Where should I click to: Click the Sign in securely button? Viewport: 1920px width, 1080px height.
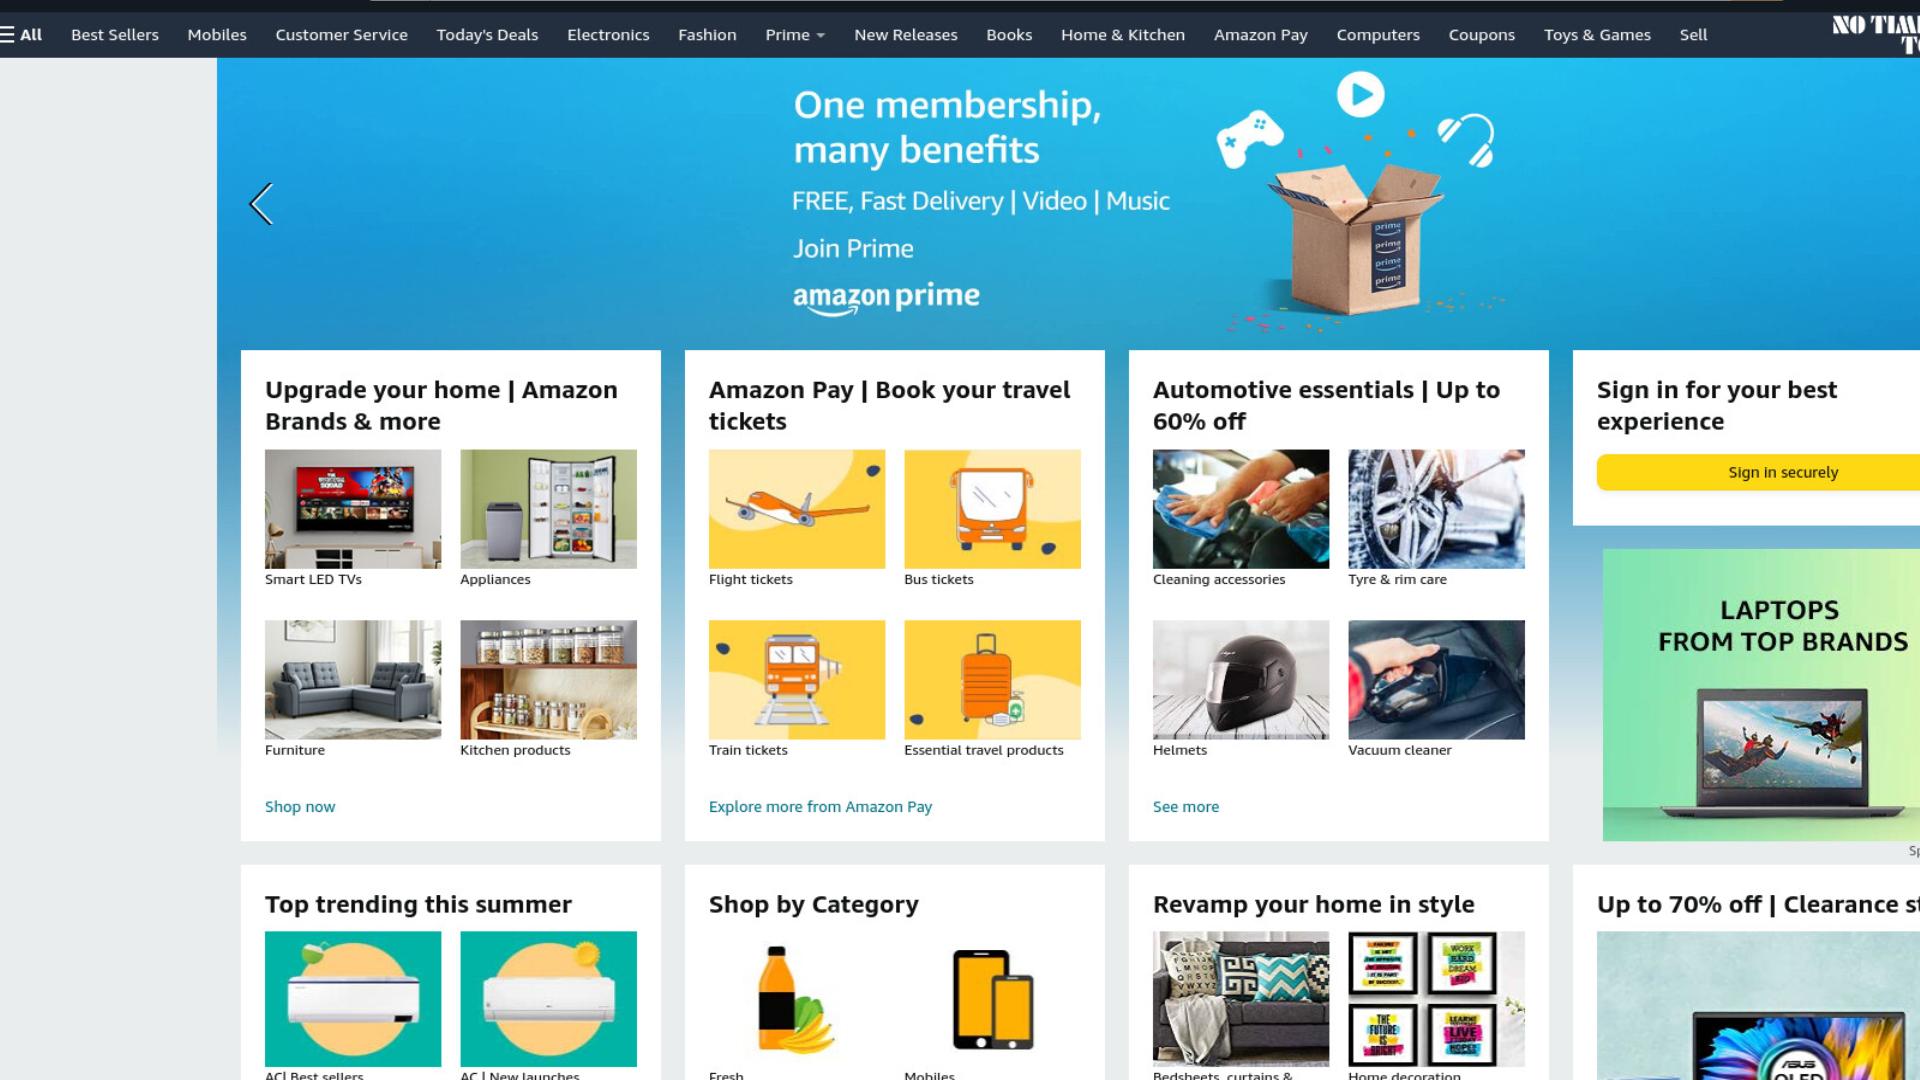pyautogui.click(x=1759, y=472)
